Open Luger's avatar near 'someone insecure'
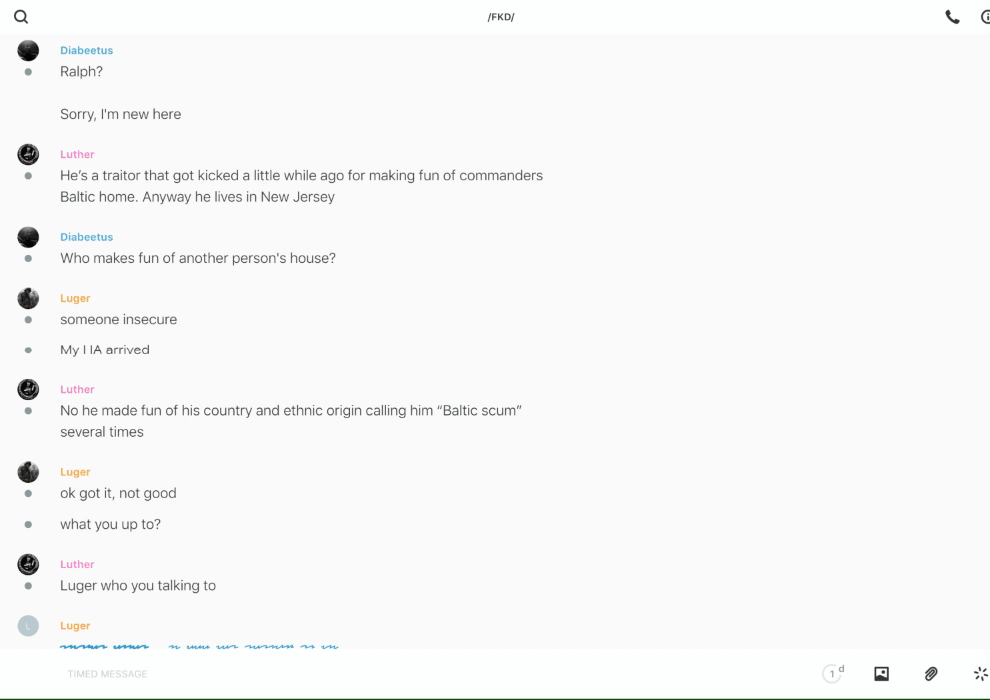The width and height of the screenshot is (990, 700). click(28, 298)
